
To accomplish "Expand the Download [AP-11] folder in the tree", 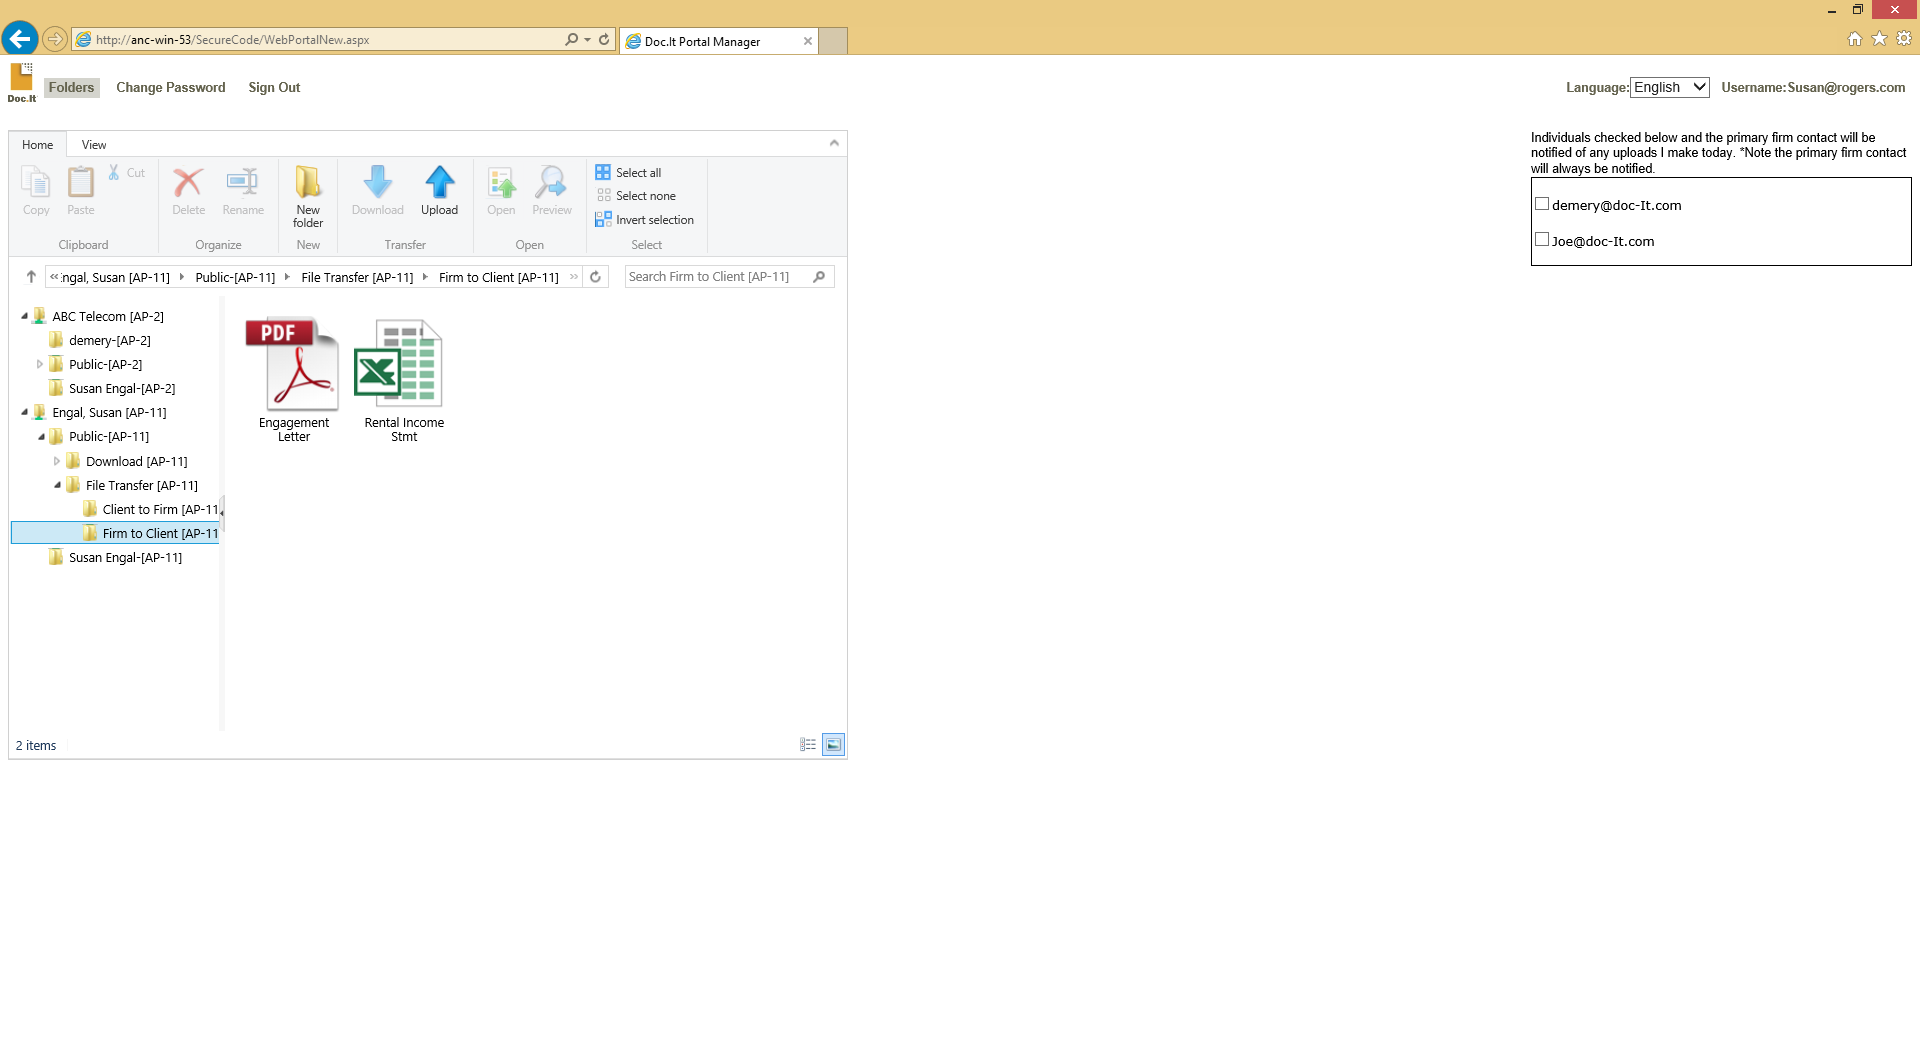I will [x=57, y=461].
